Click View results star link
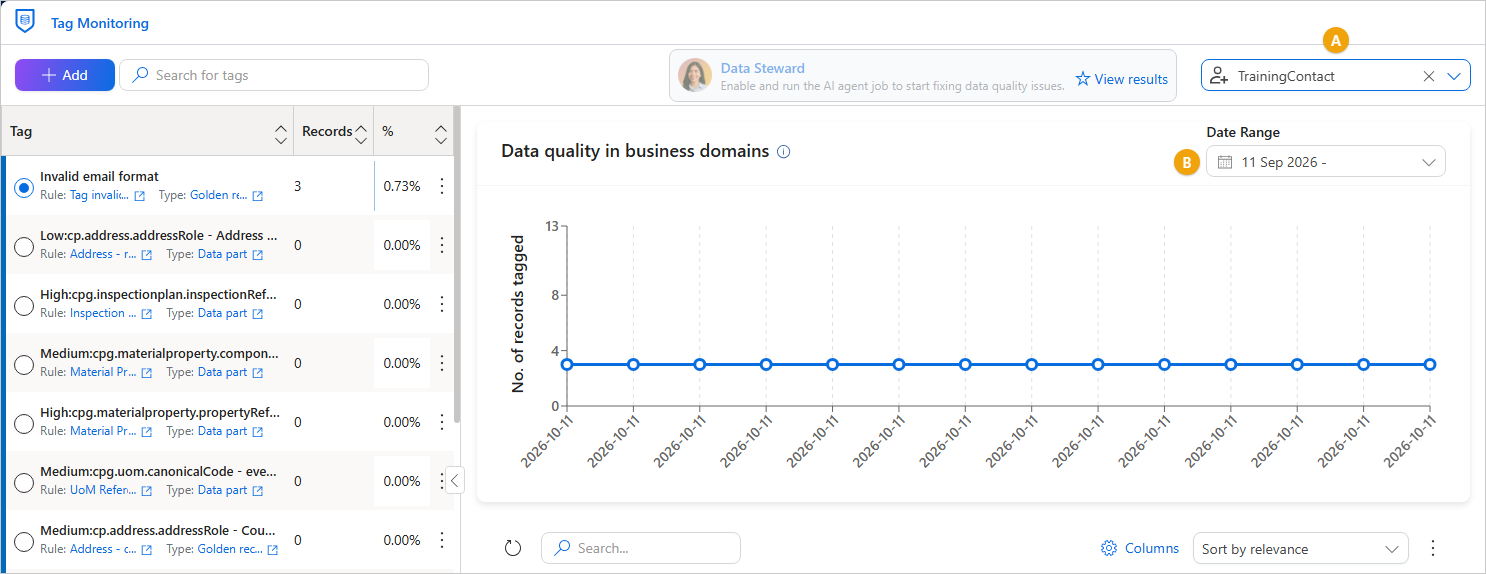 click(1121, 79)
